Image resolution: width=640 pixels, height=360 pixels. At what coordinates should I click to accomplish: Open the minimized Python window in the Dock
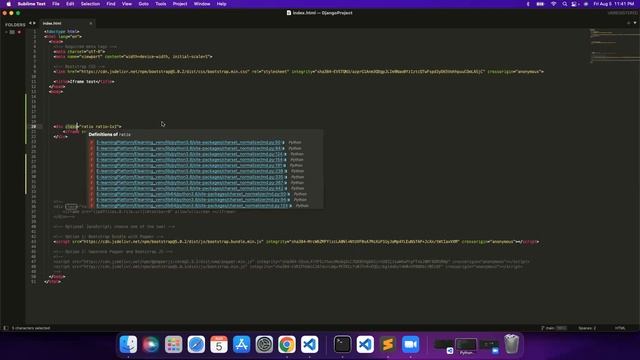coord(466,345)
